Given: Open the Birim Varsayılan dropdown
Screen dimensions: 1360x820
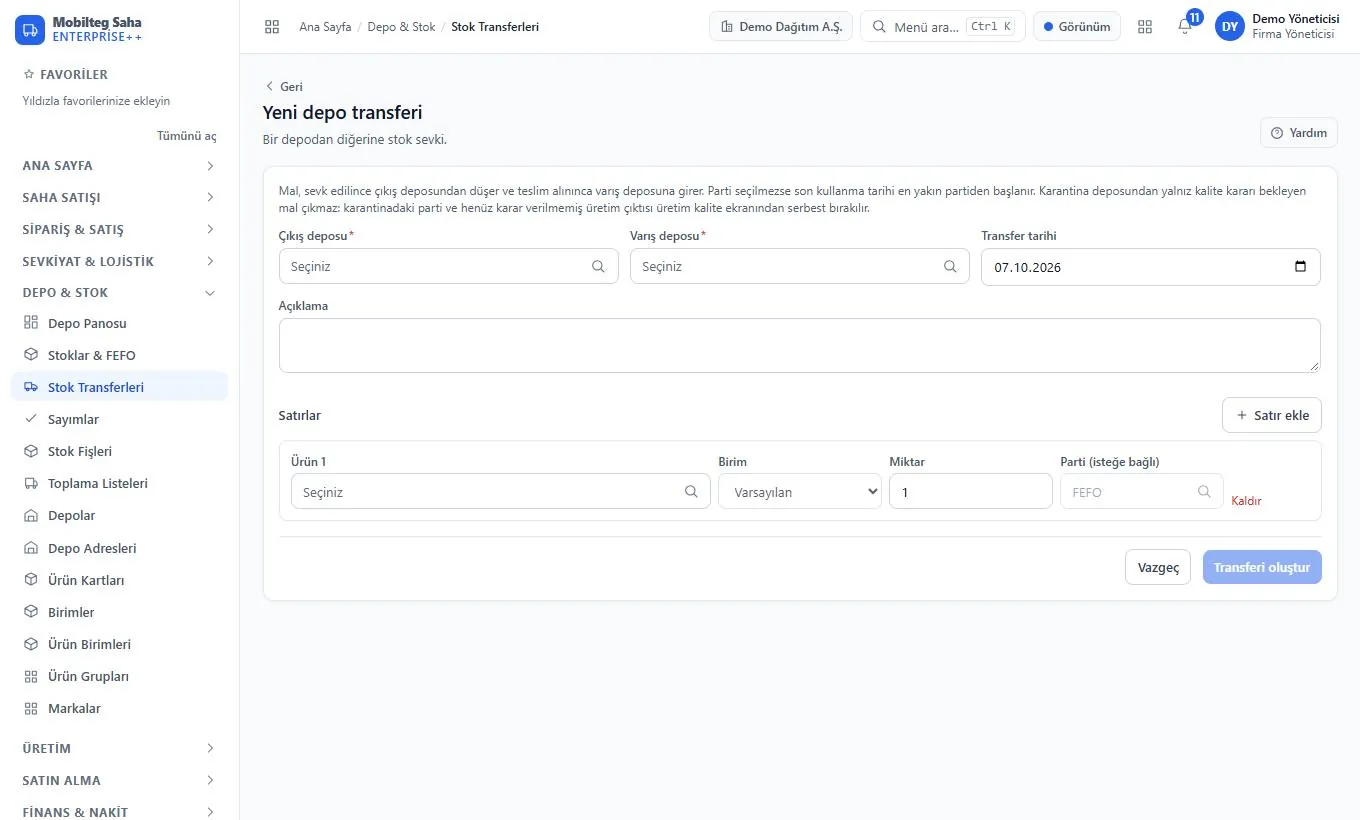Looking at the screenshot, I should [800, 492].
